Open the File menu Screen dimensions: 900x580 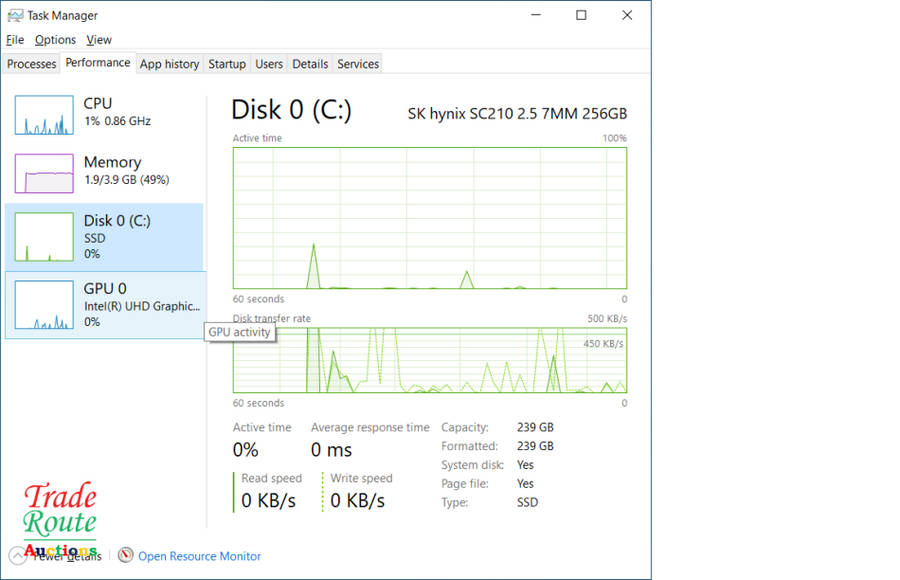tap(15, 40)
